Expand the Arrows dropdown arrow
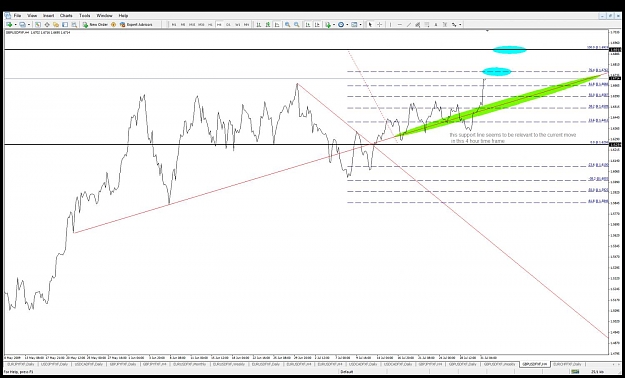Screen dimensions: 625x378 460,25
